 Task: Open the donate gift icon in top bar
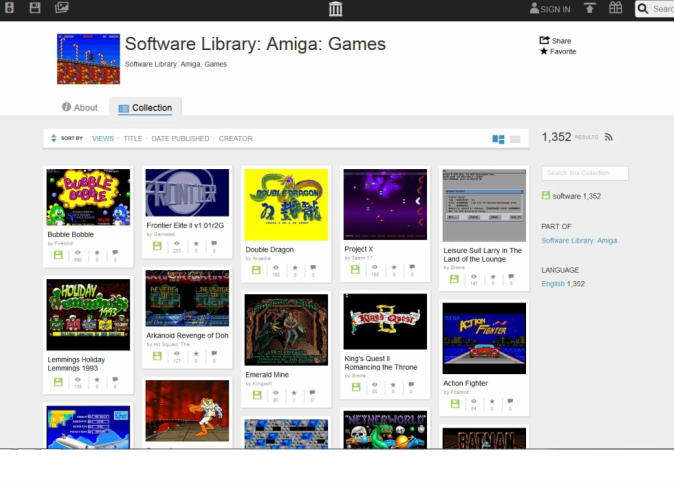tap(615, 9)
